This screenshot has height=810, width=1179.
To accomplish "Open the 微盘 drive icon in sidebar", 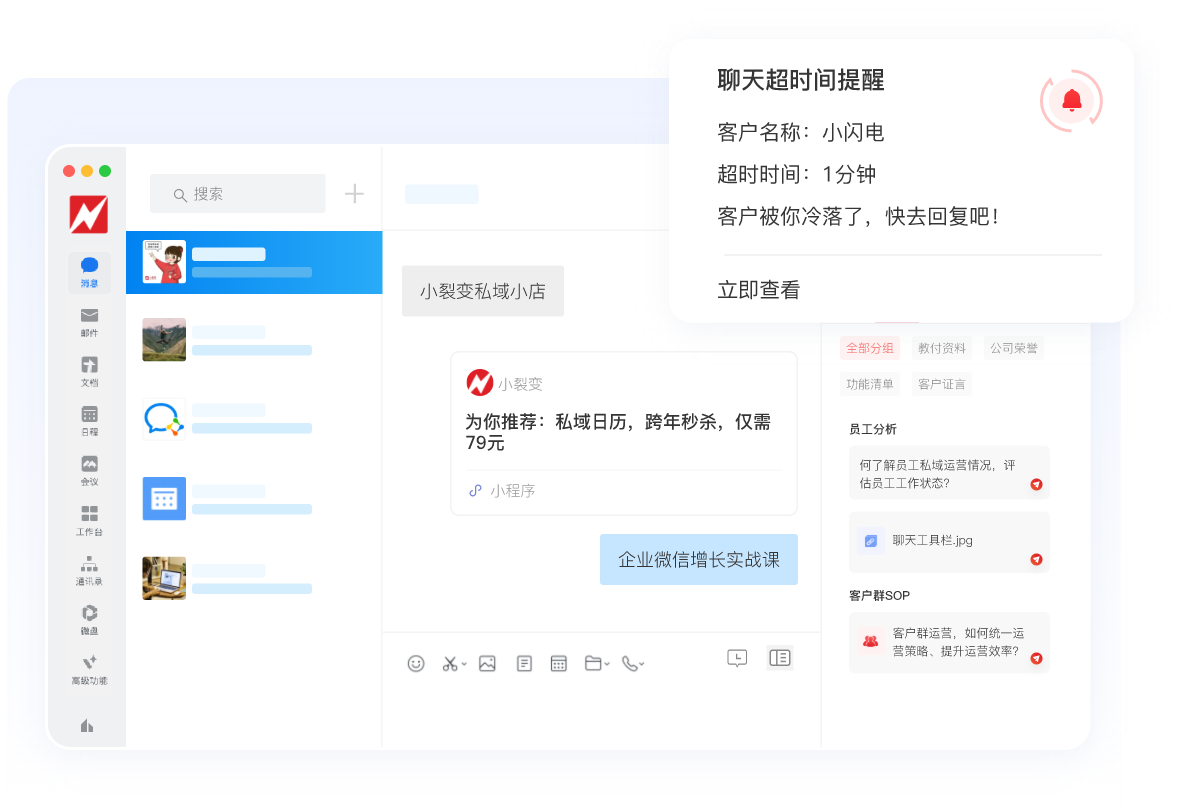I will click(89, 619).
